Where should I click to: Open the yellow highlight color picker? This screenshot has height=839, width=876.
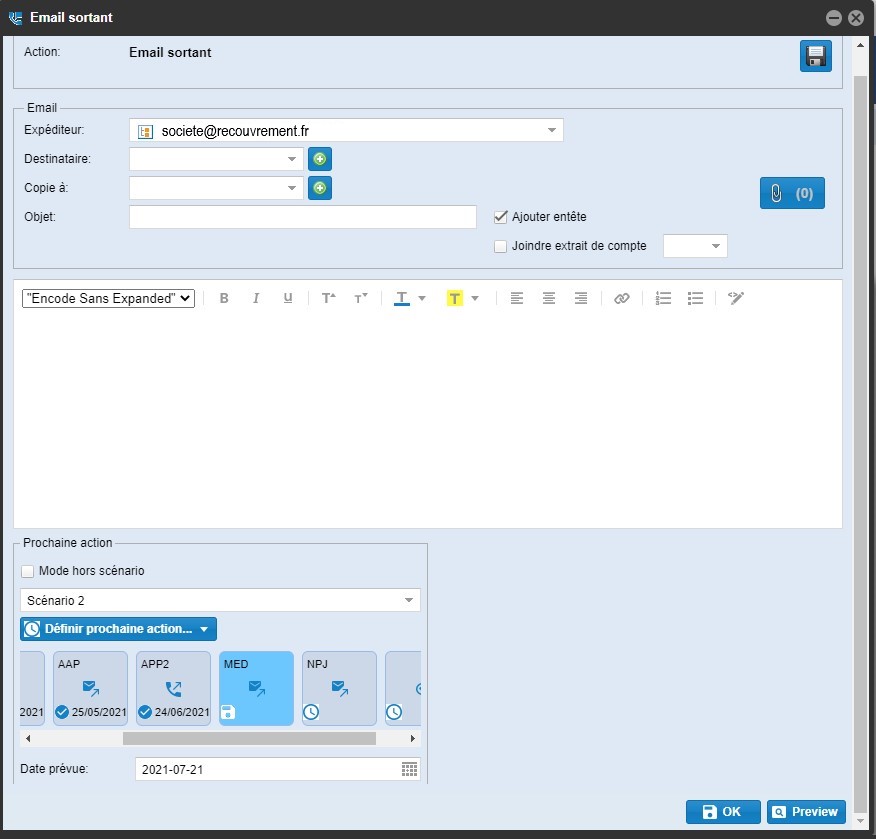point(475,298)
